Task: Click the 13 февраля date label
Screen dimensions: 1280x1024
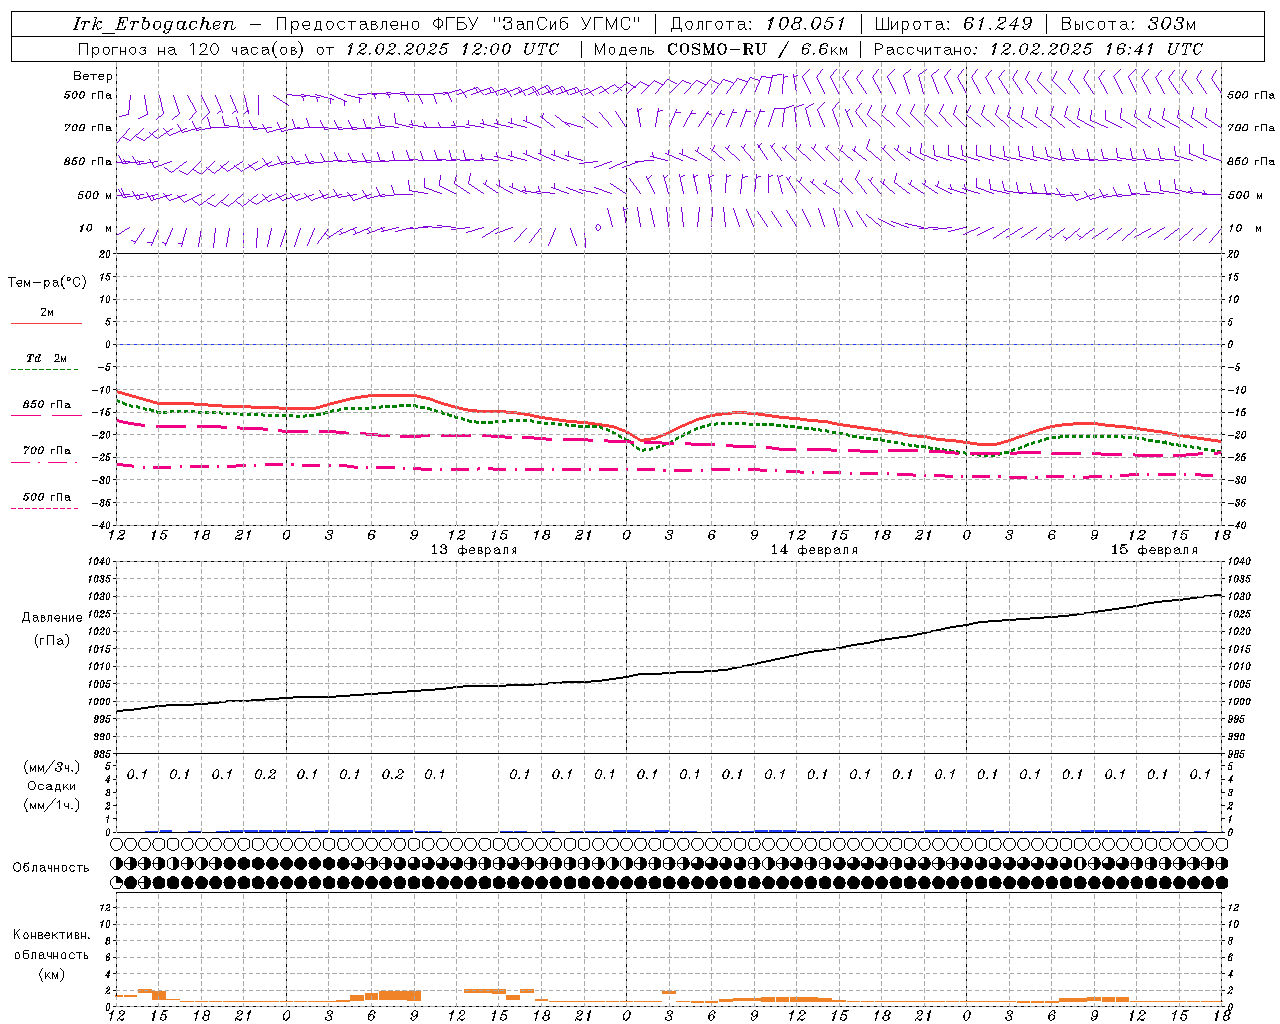Action: tap(474, 550)
